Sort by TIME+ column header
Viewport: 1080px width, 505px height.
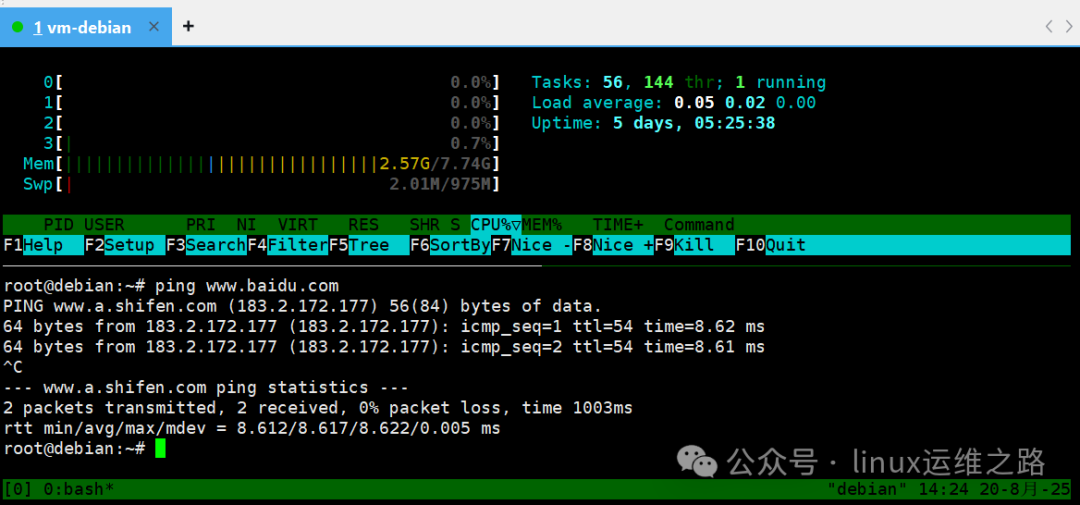(618, 225)
